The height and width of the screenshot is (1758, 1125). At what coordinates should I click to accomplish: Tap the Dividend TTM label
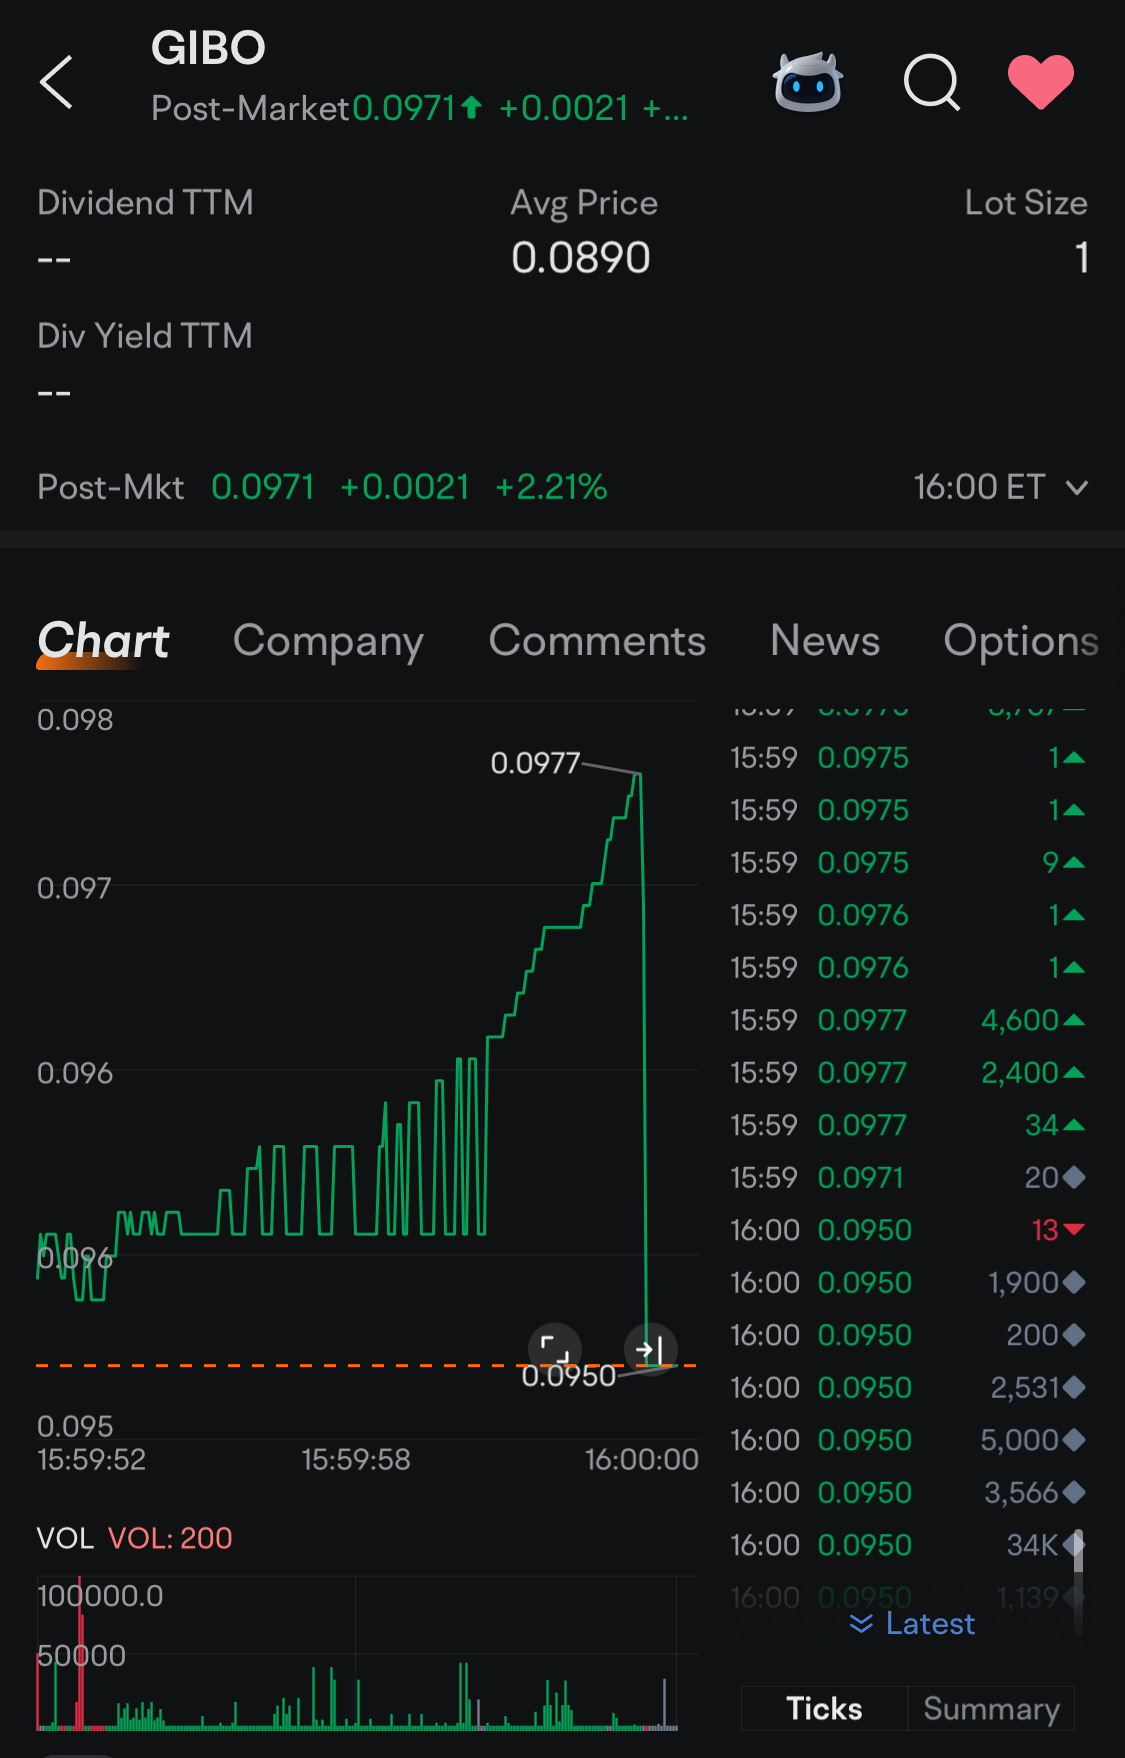point(145,203)
